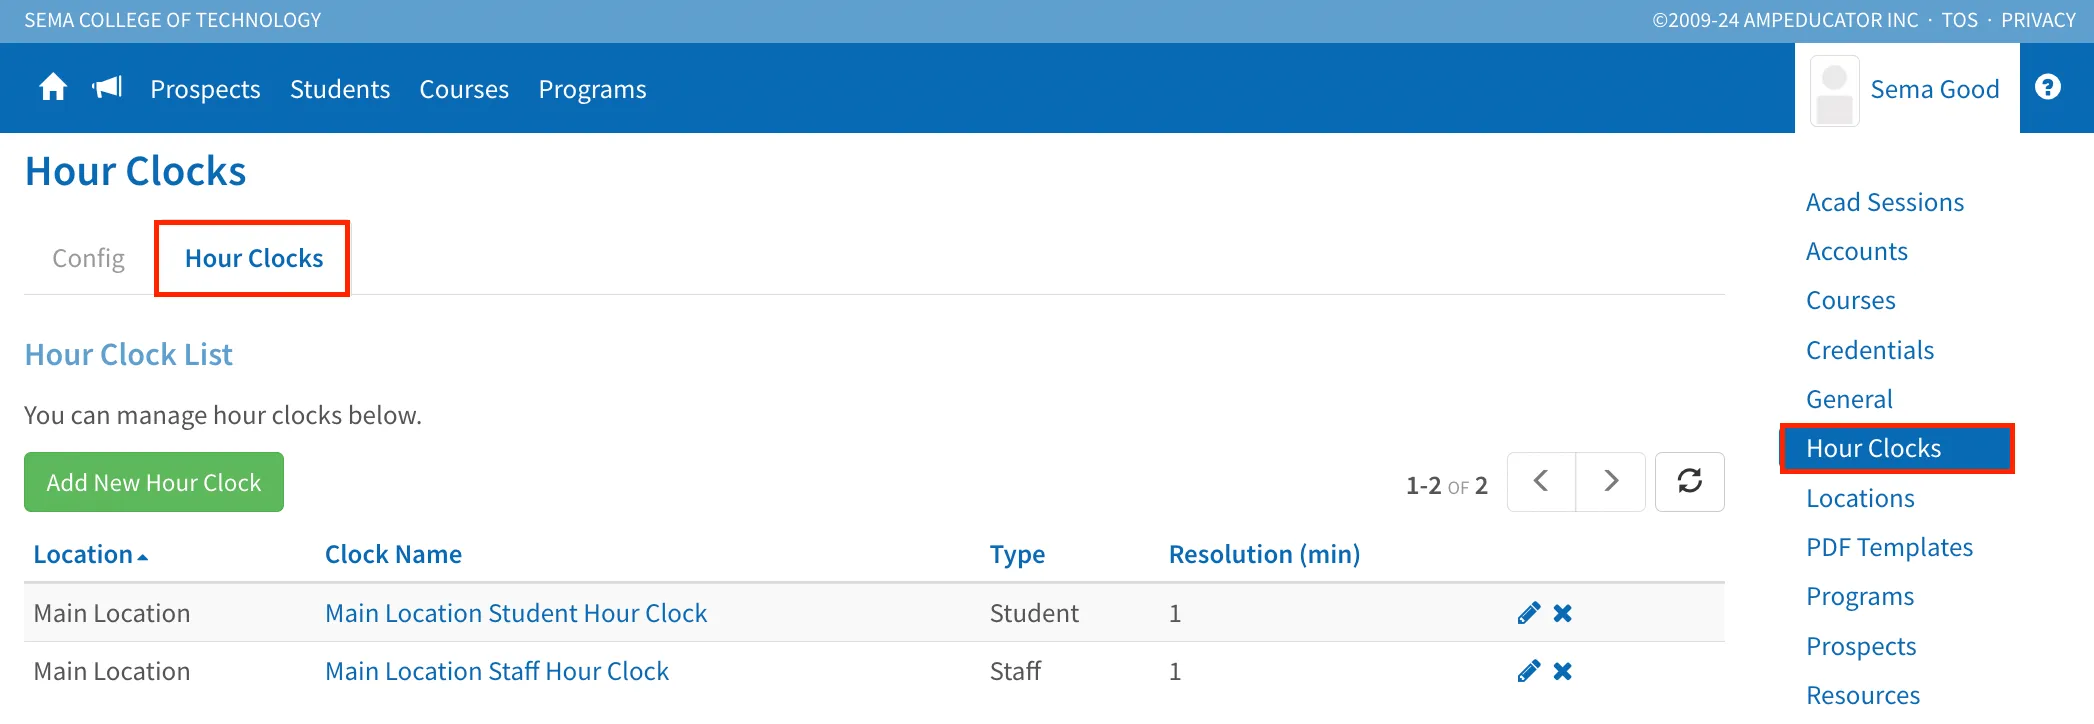Open Courses in the top navigation bar
This screenshot has height=724, width=2094.
(x=464, y=89)
